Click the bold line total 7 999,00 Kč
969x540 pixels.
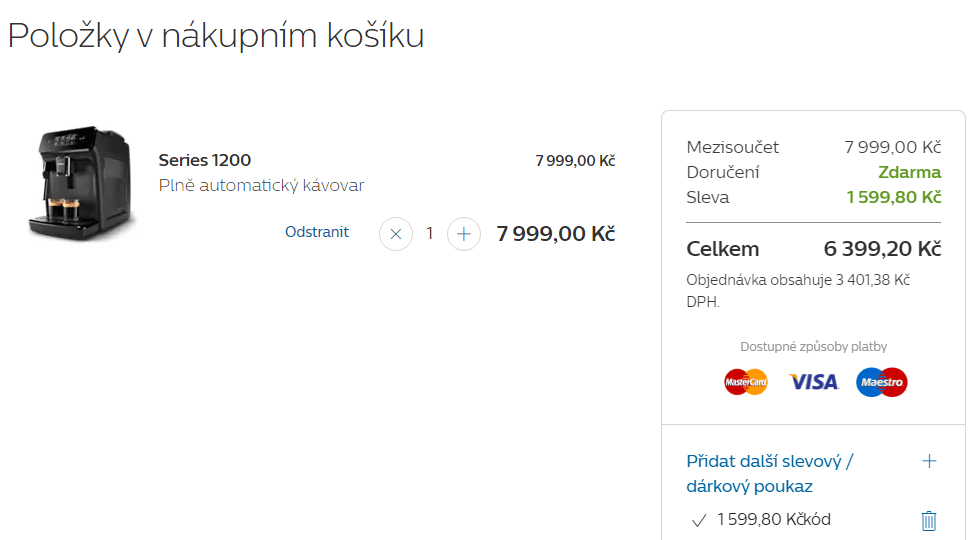(x=556, y=234)
